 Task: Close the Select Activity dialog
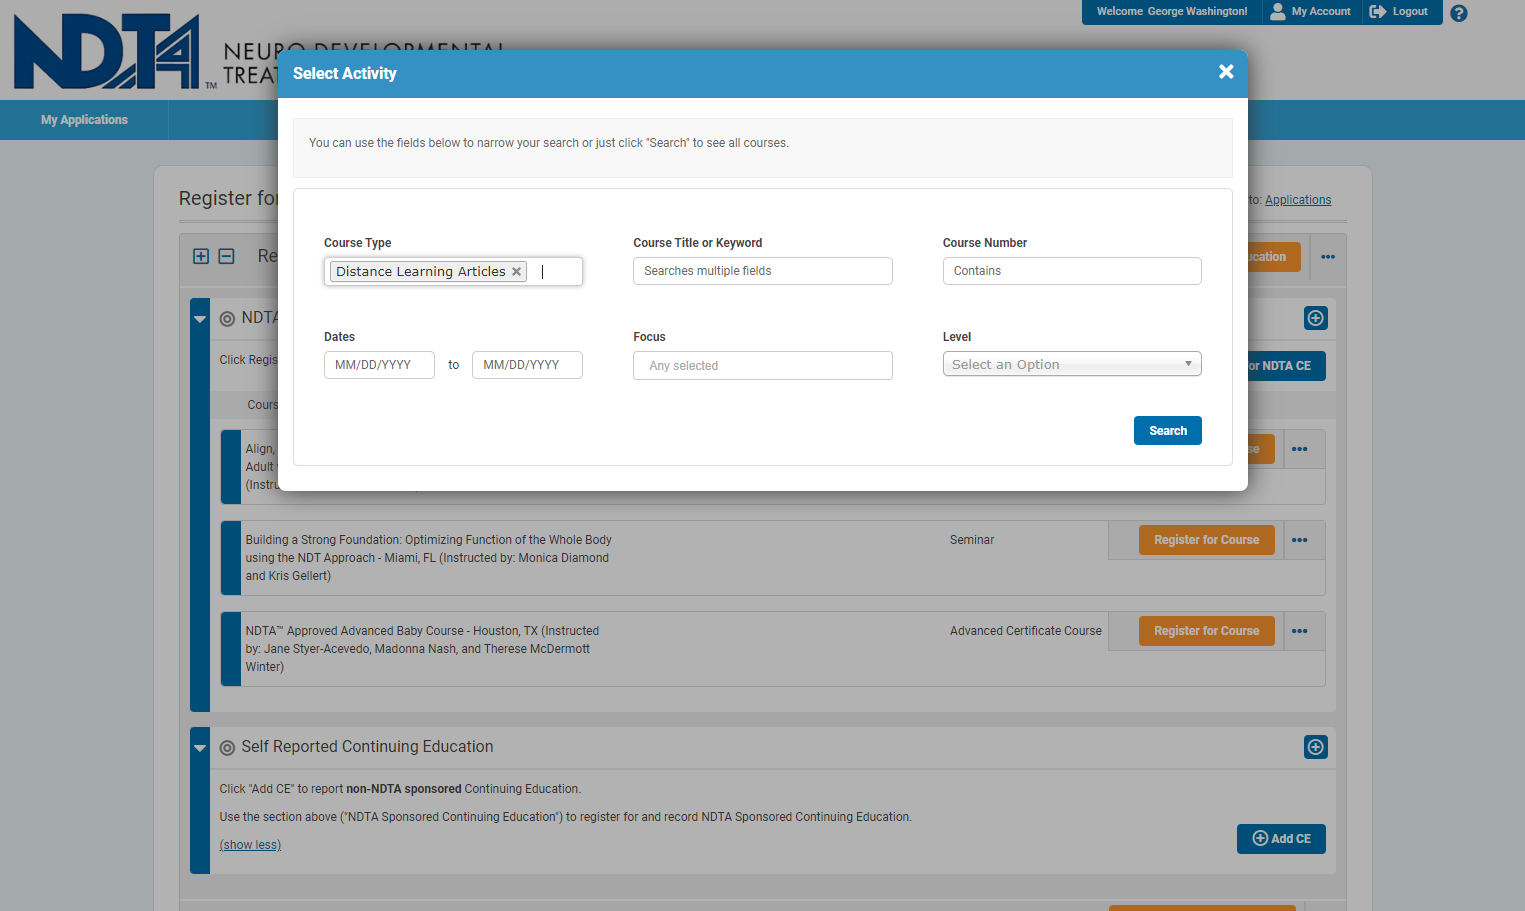click(1226, 72)
